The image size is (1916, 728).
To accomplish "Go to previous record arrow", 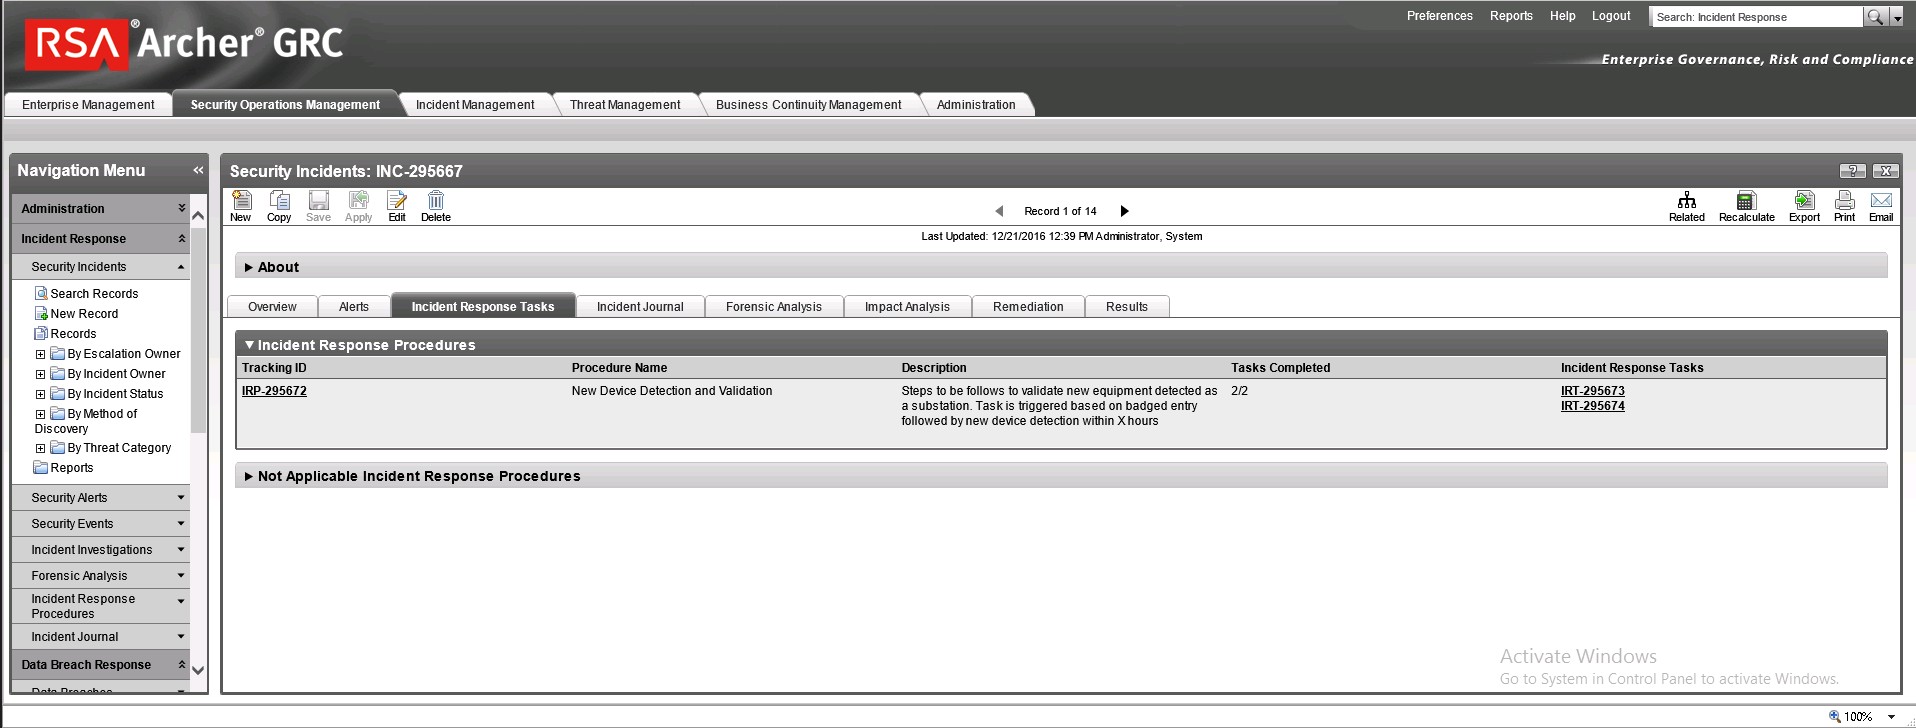I will pos(999,211).
